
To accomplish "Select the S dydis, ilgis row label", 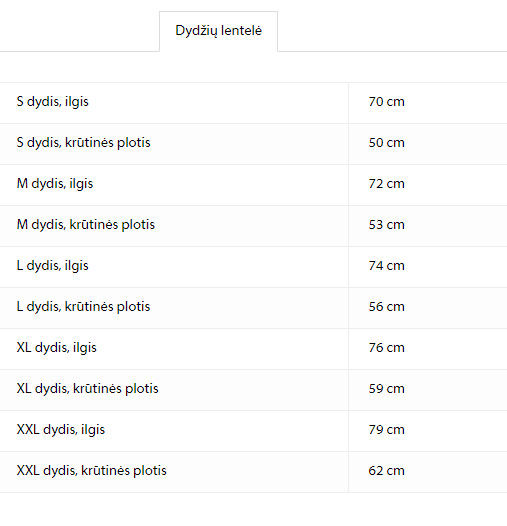I will (x=52, y=102).
